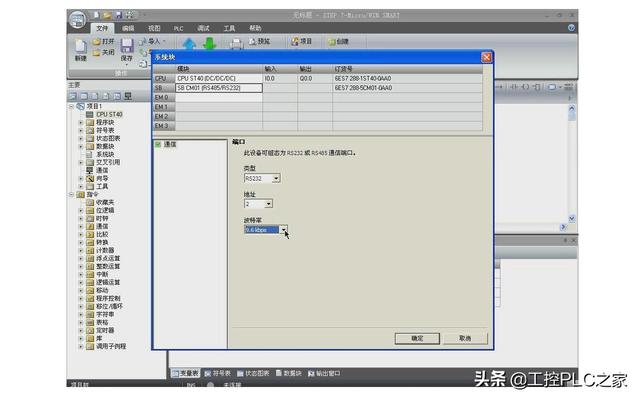Click the New file icon in quick access toolbar
640x400 pixels.
pos(96,15)
